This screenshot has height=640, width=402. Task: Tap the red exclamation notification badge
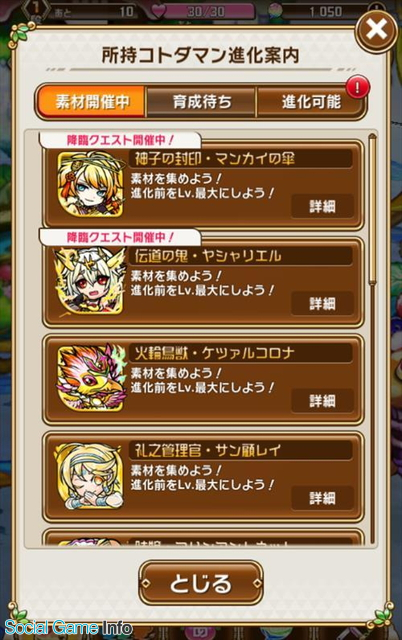(x=358, y=87)
